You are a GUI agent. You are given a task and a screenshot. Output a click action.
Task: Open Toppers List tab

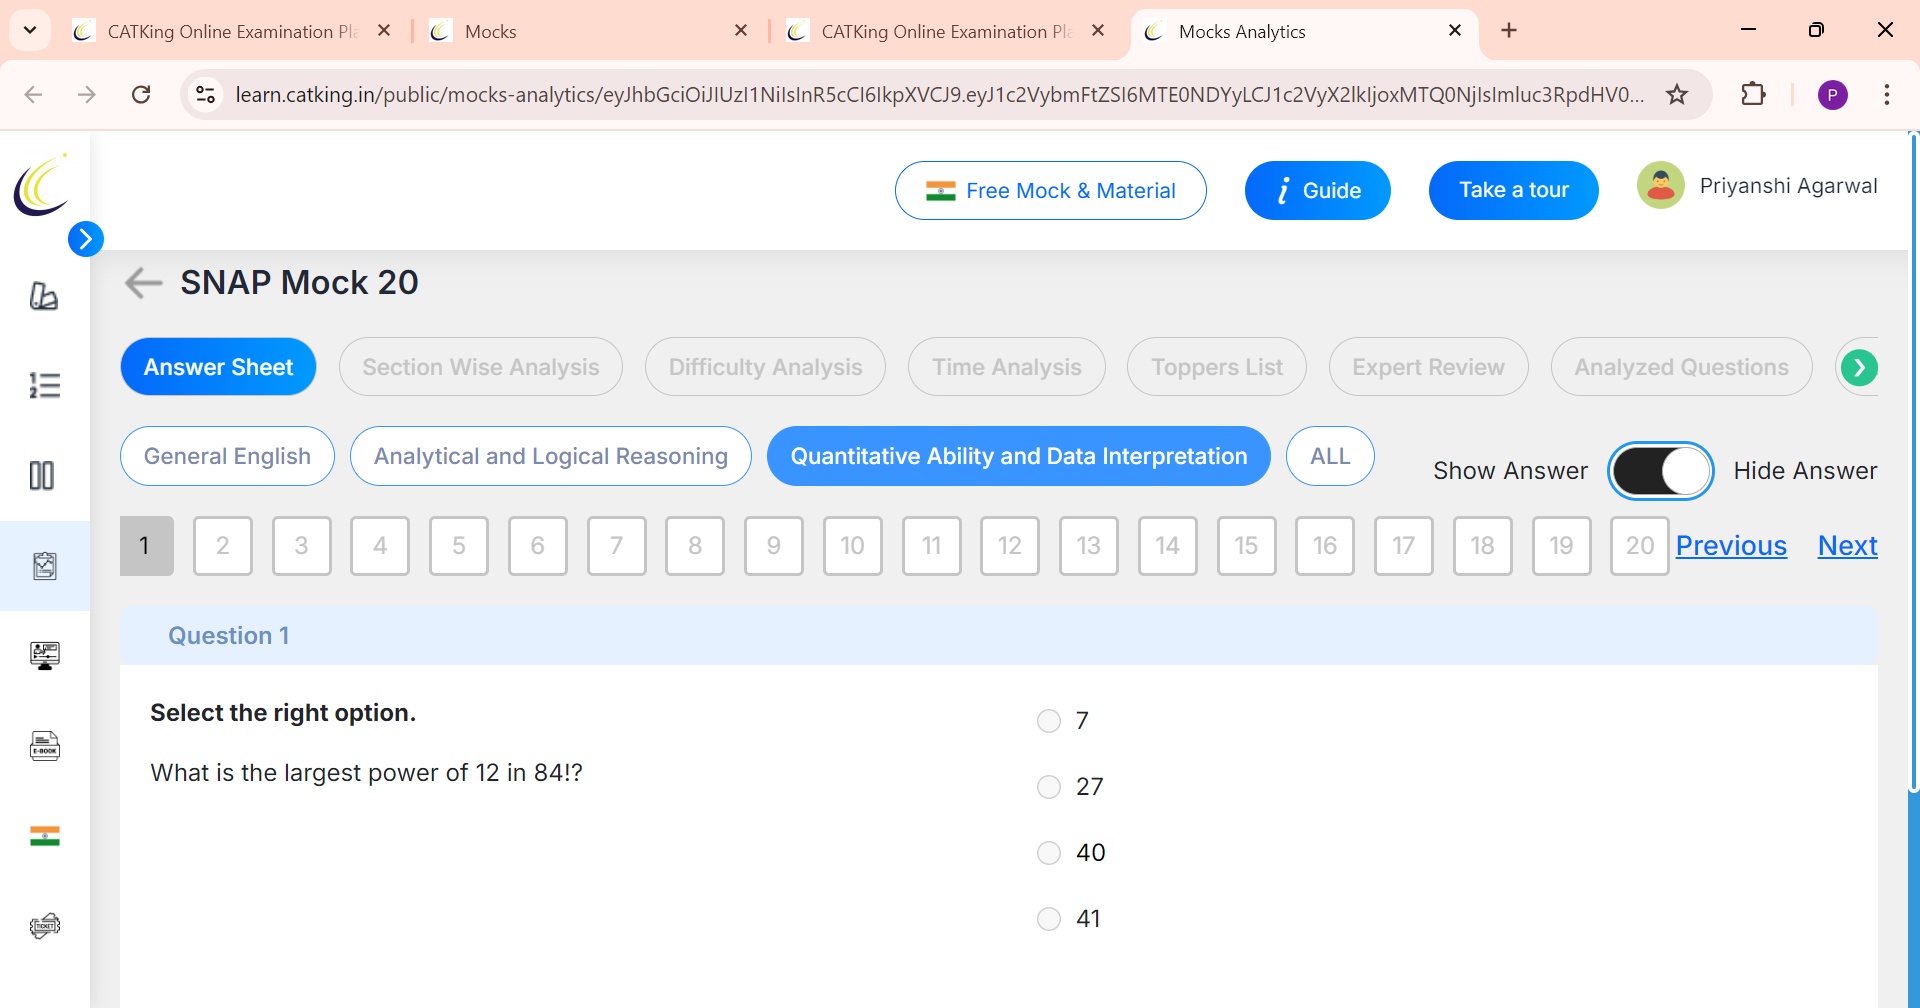pyautogui.click(x=1217, y=367)
